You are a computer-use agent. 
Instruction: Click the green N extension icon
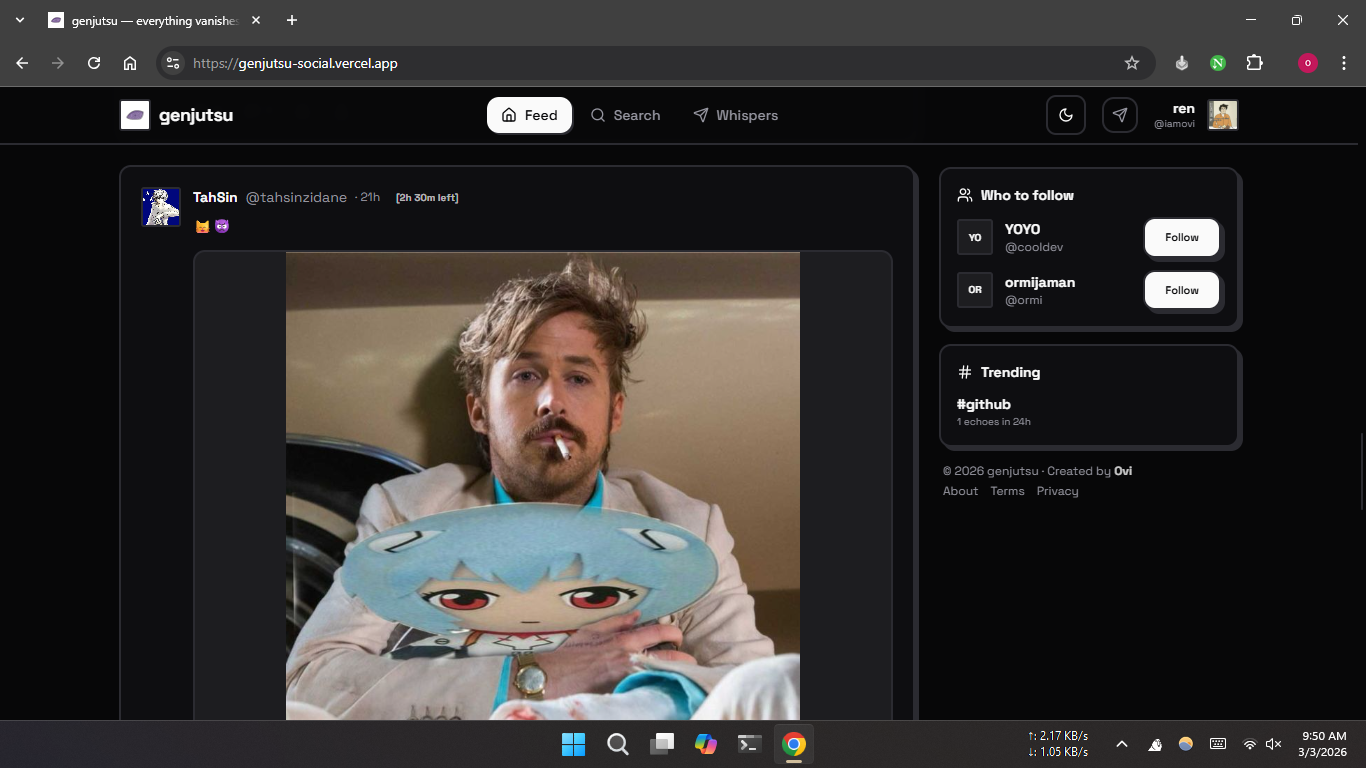(1218, 63)
